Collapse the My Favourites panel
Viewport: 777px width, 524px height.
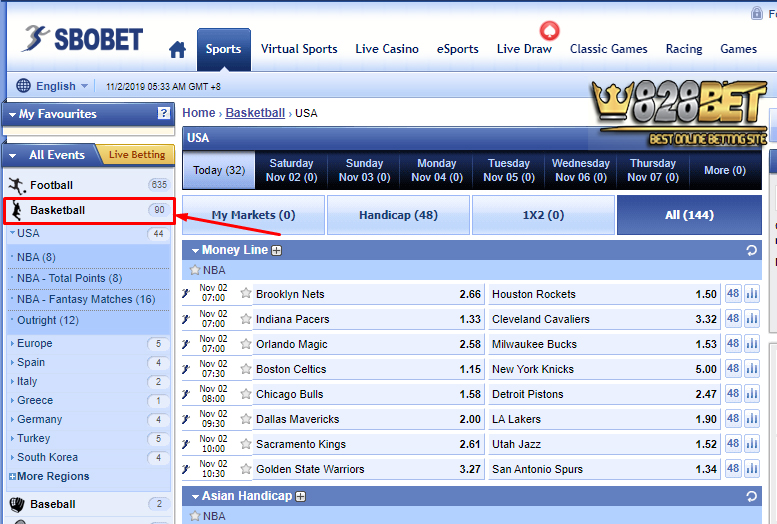(x=12, y=115)
